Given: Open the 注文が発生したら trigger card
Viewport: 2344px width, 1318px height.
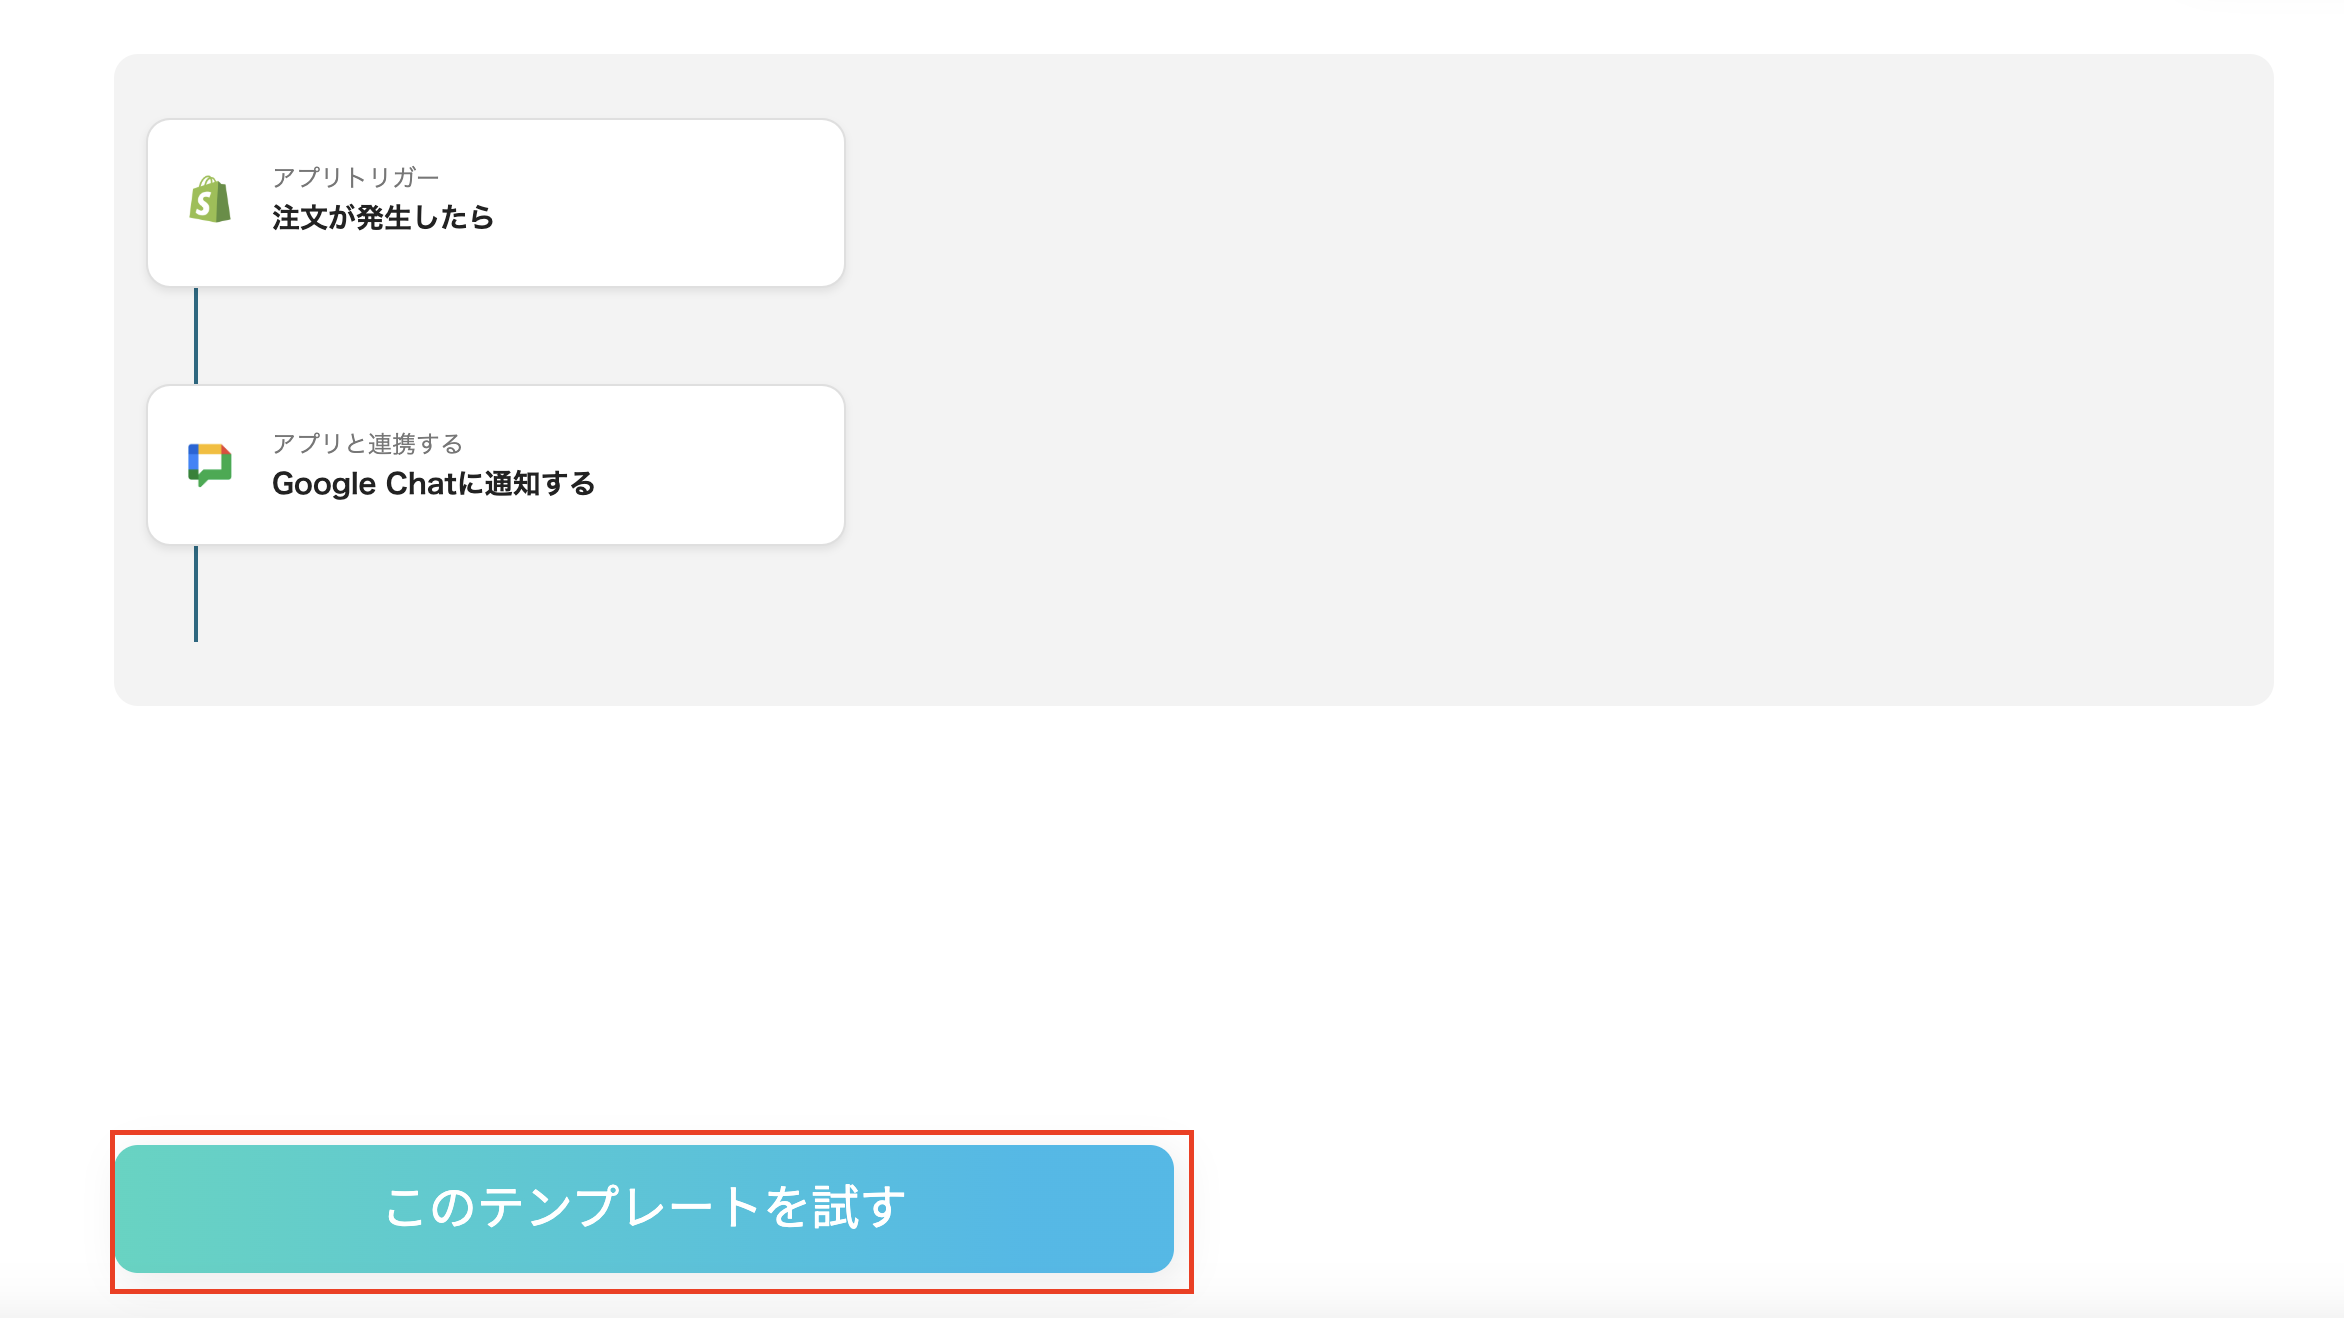Looking at the screenshot, I should click(495, 201).
